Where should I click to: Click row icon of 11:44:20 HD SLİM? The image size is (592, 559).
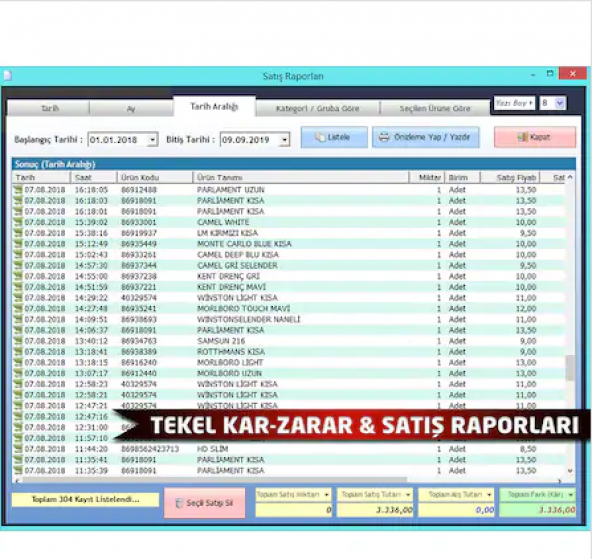[18, 449]
